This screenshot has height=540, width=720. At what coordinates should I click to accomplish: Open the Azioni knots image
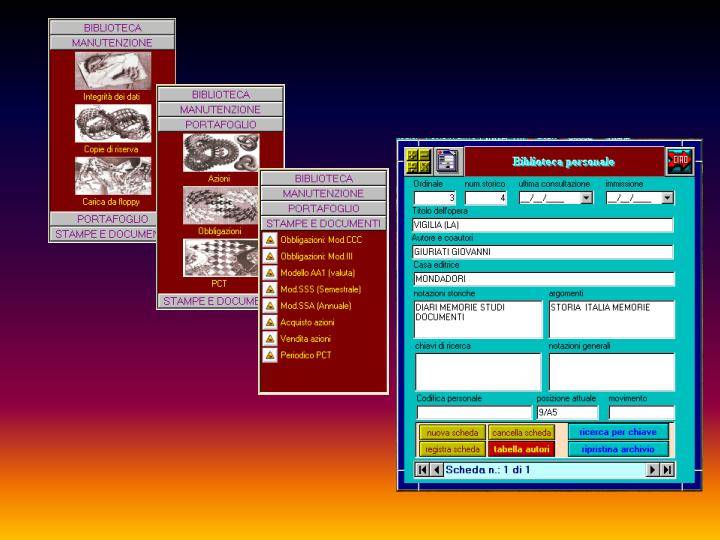tap(221, 152)
